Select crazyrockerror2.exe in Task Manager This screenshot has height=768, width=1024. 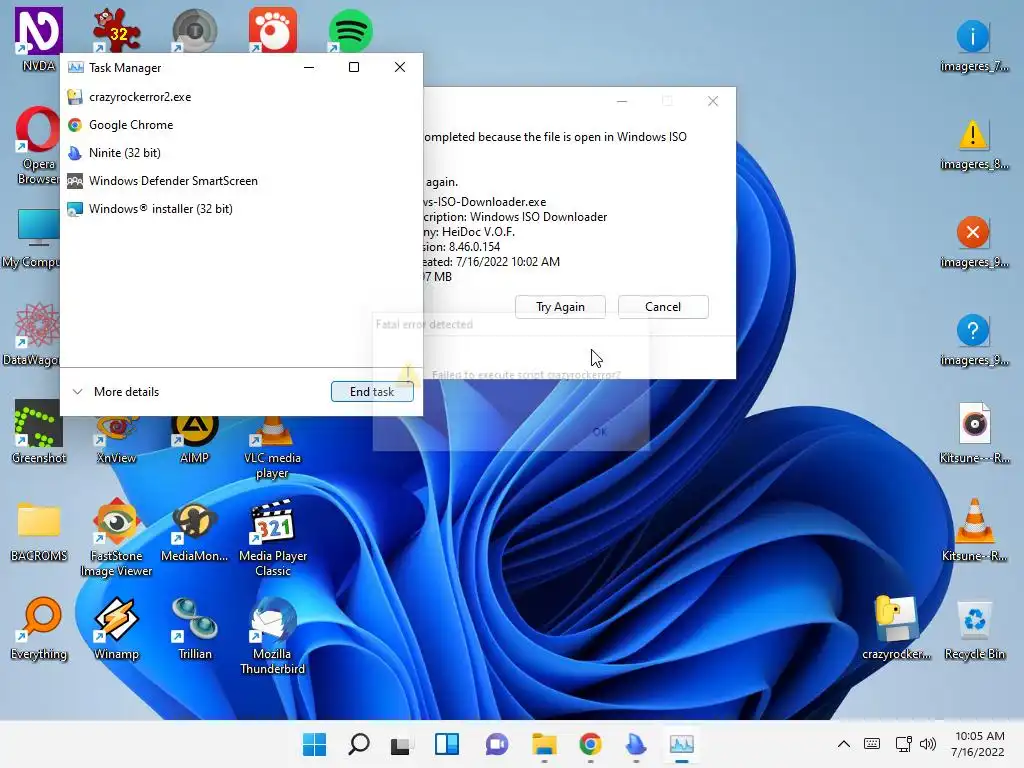[241, 97]
